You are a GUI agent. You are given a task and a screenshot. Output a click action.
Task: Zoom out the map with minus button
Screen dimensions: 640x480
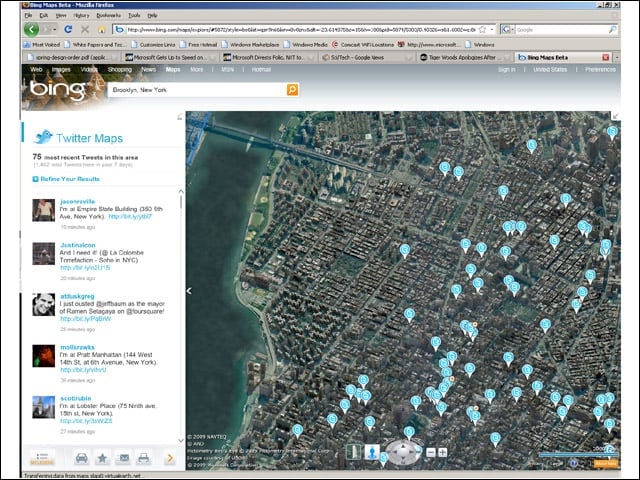[x=431, y=452]
